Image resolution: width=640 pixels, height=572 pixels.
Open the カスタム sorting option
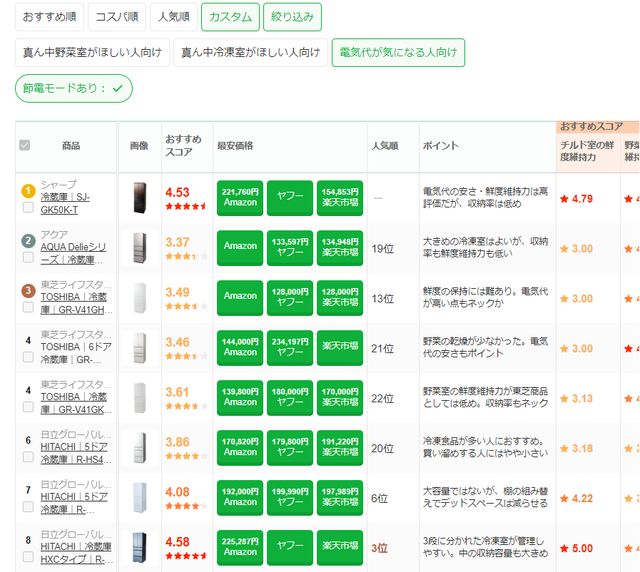pos(229,17)
